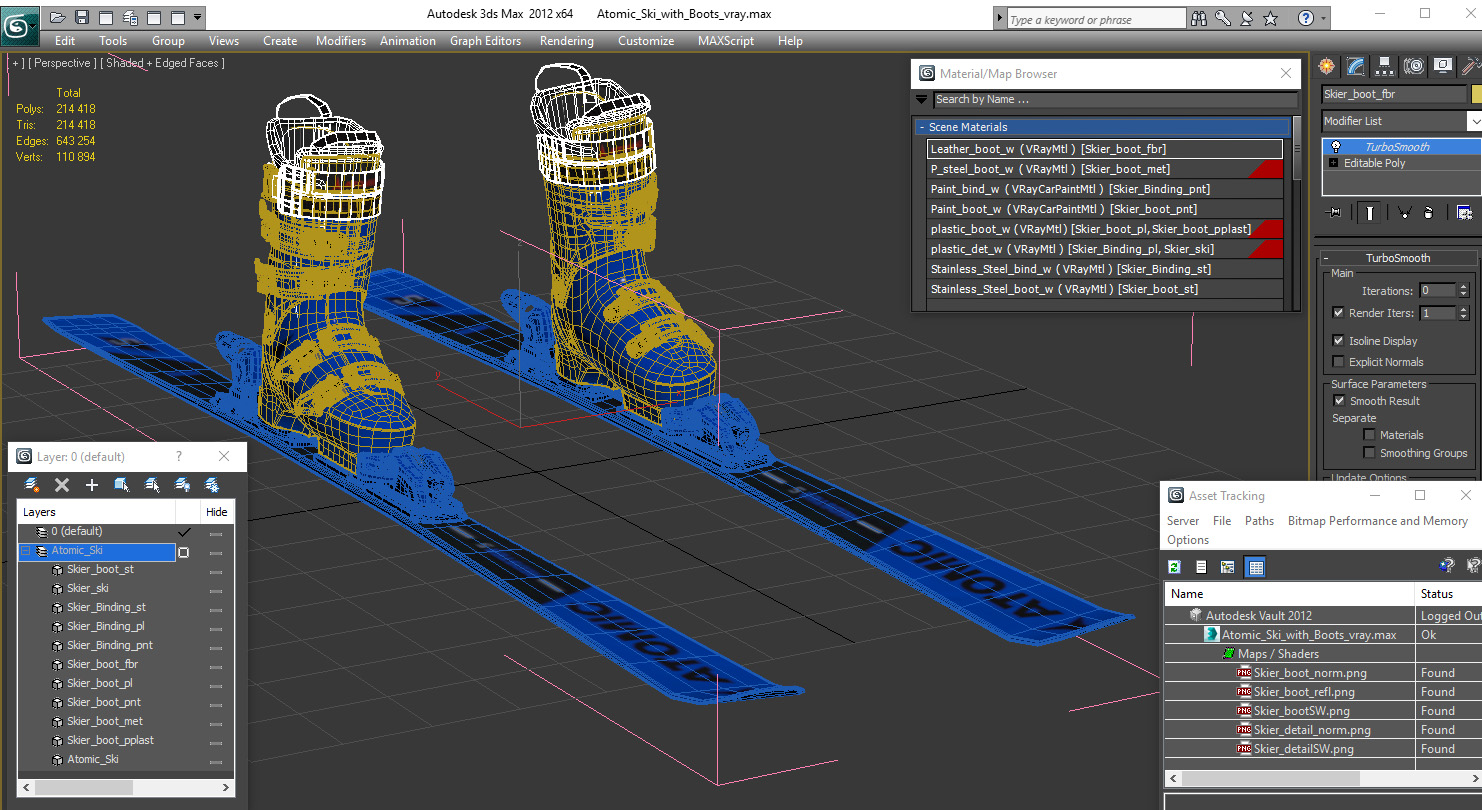The height and width of the screenshot is (810, 1482).
Task: Click the object color swatch beside Skier_boot_fbr
Action: (1476, 94)
